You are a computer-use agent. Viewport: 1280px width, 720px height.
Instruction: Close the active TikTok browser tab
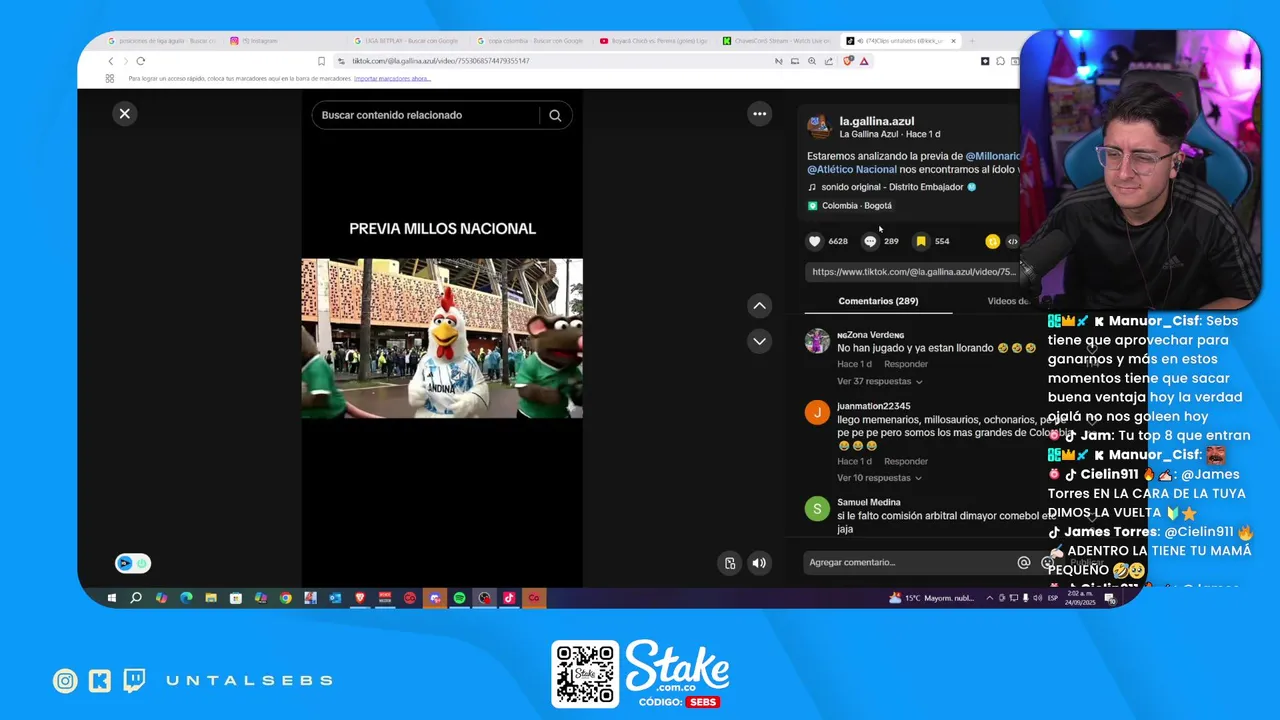point(953,41)
